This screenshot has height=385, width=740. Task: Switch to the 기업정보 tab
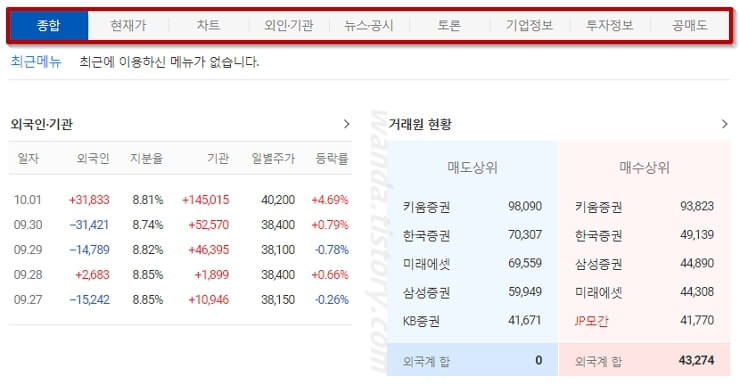pyautogui.click(x=529, y=25)
